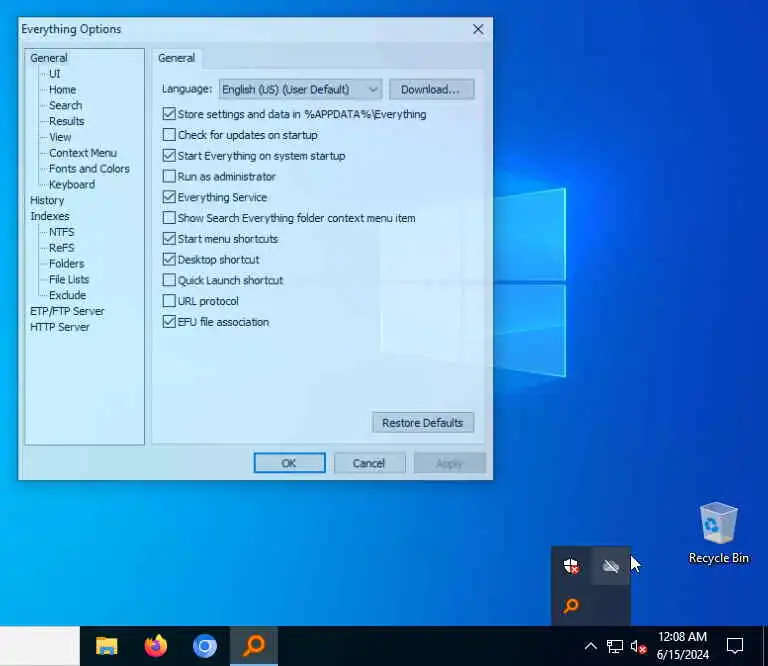
Task: Select the General tab
Action: [x=176, y=58]
